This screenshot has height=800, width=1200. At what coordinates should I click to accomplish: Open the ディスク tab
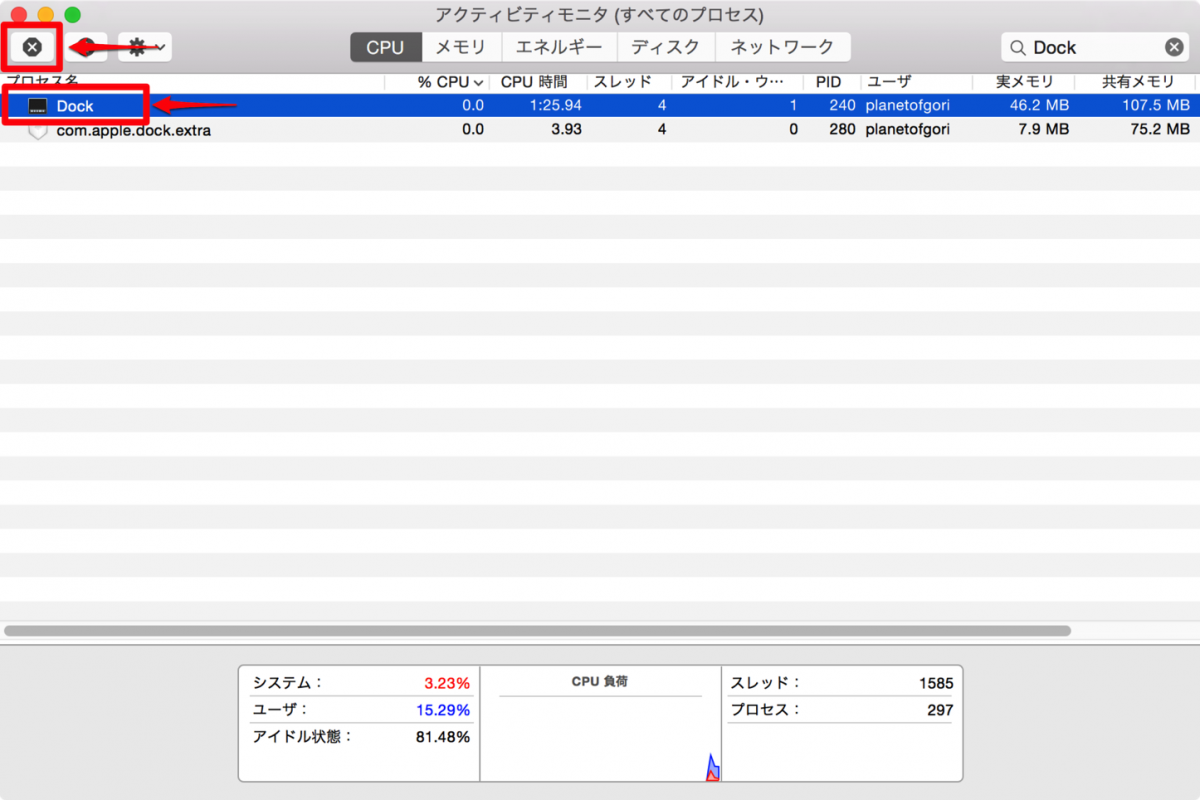[x=666, y=47]
